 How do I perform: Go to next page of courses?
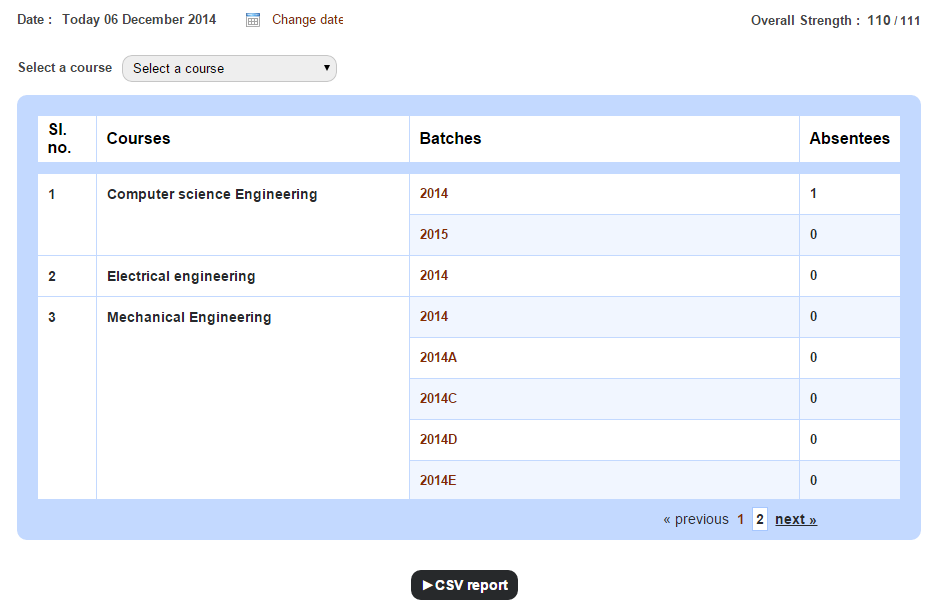tap(795, 519)
